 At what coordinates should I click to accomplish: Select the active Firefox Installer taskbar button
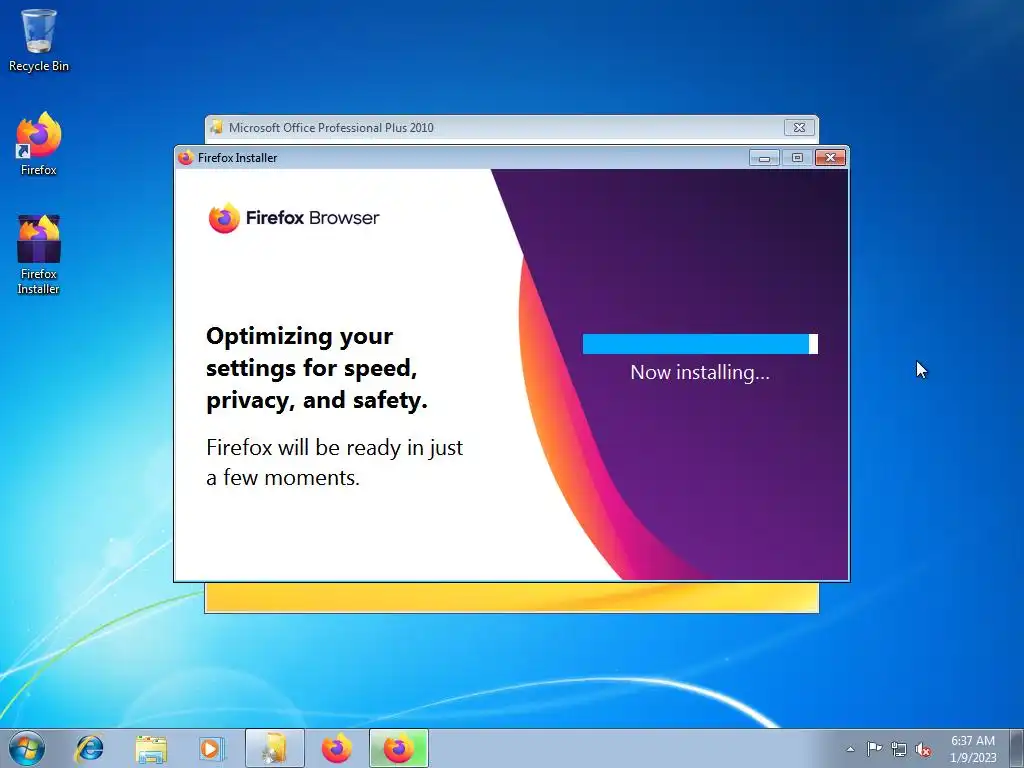tap(398, 748)
